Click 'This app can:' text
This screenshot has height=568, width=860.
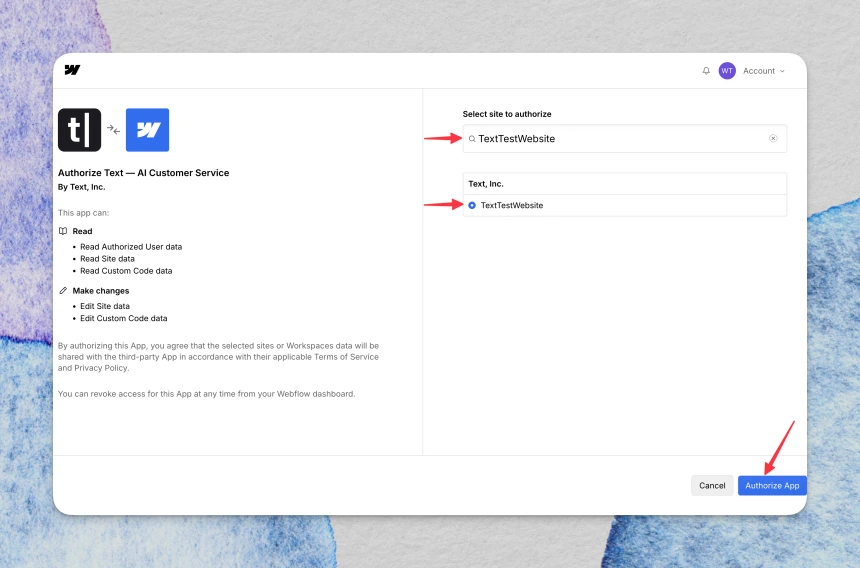tap(83, 213)
